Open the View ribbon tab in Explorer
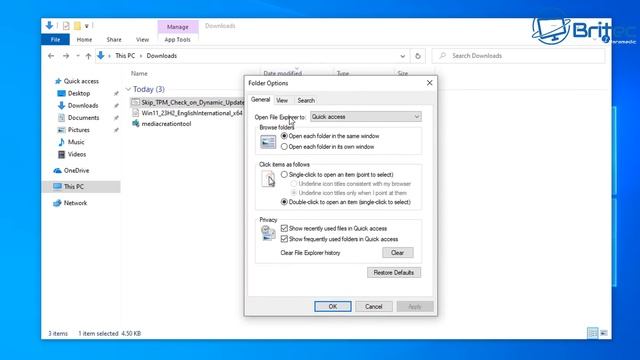Viewport: 640px width, 360px height. click(x=142, y=40)
